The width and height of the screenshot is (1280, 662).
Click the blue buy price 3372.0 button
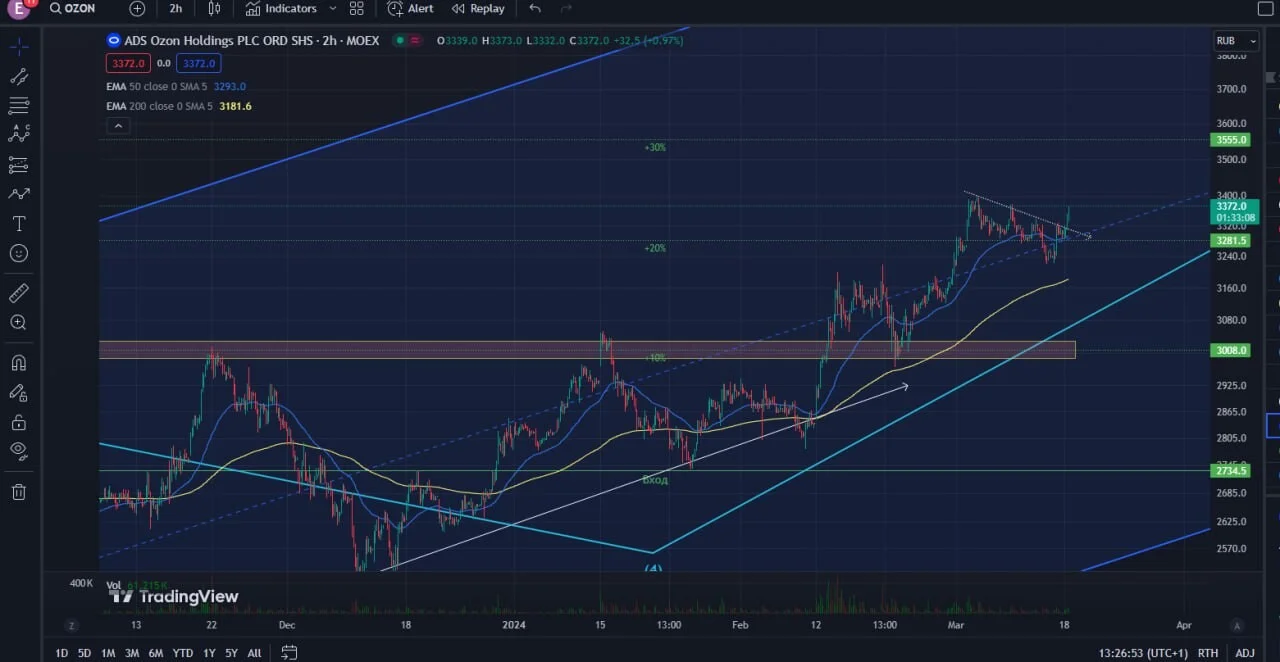[199, 63]
